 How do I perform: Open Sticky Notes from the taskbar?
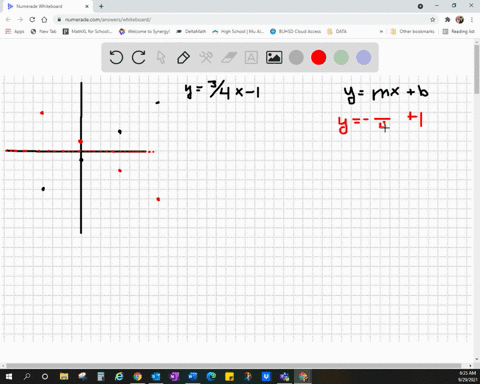click(x=229, y=377)
